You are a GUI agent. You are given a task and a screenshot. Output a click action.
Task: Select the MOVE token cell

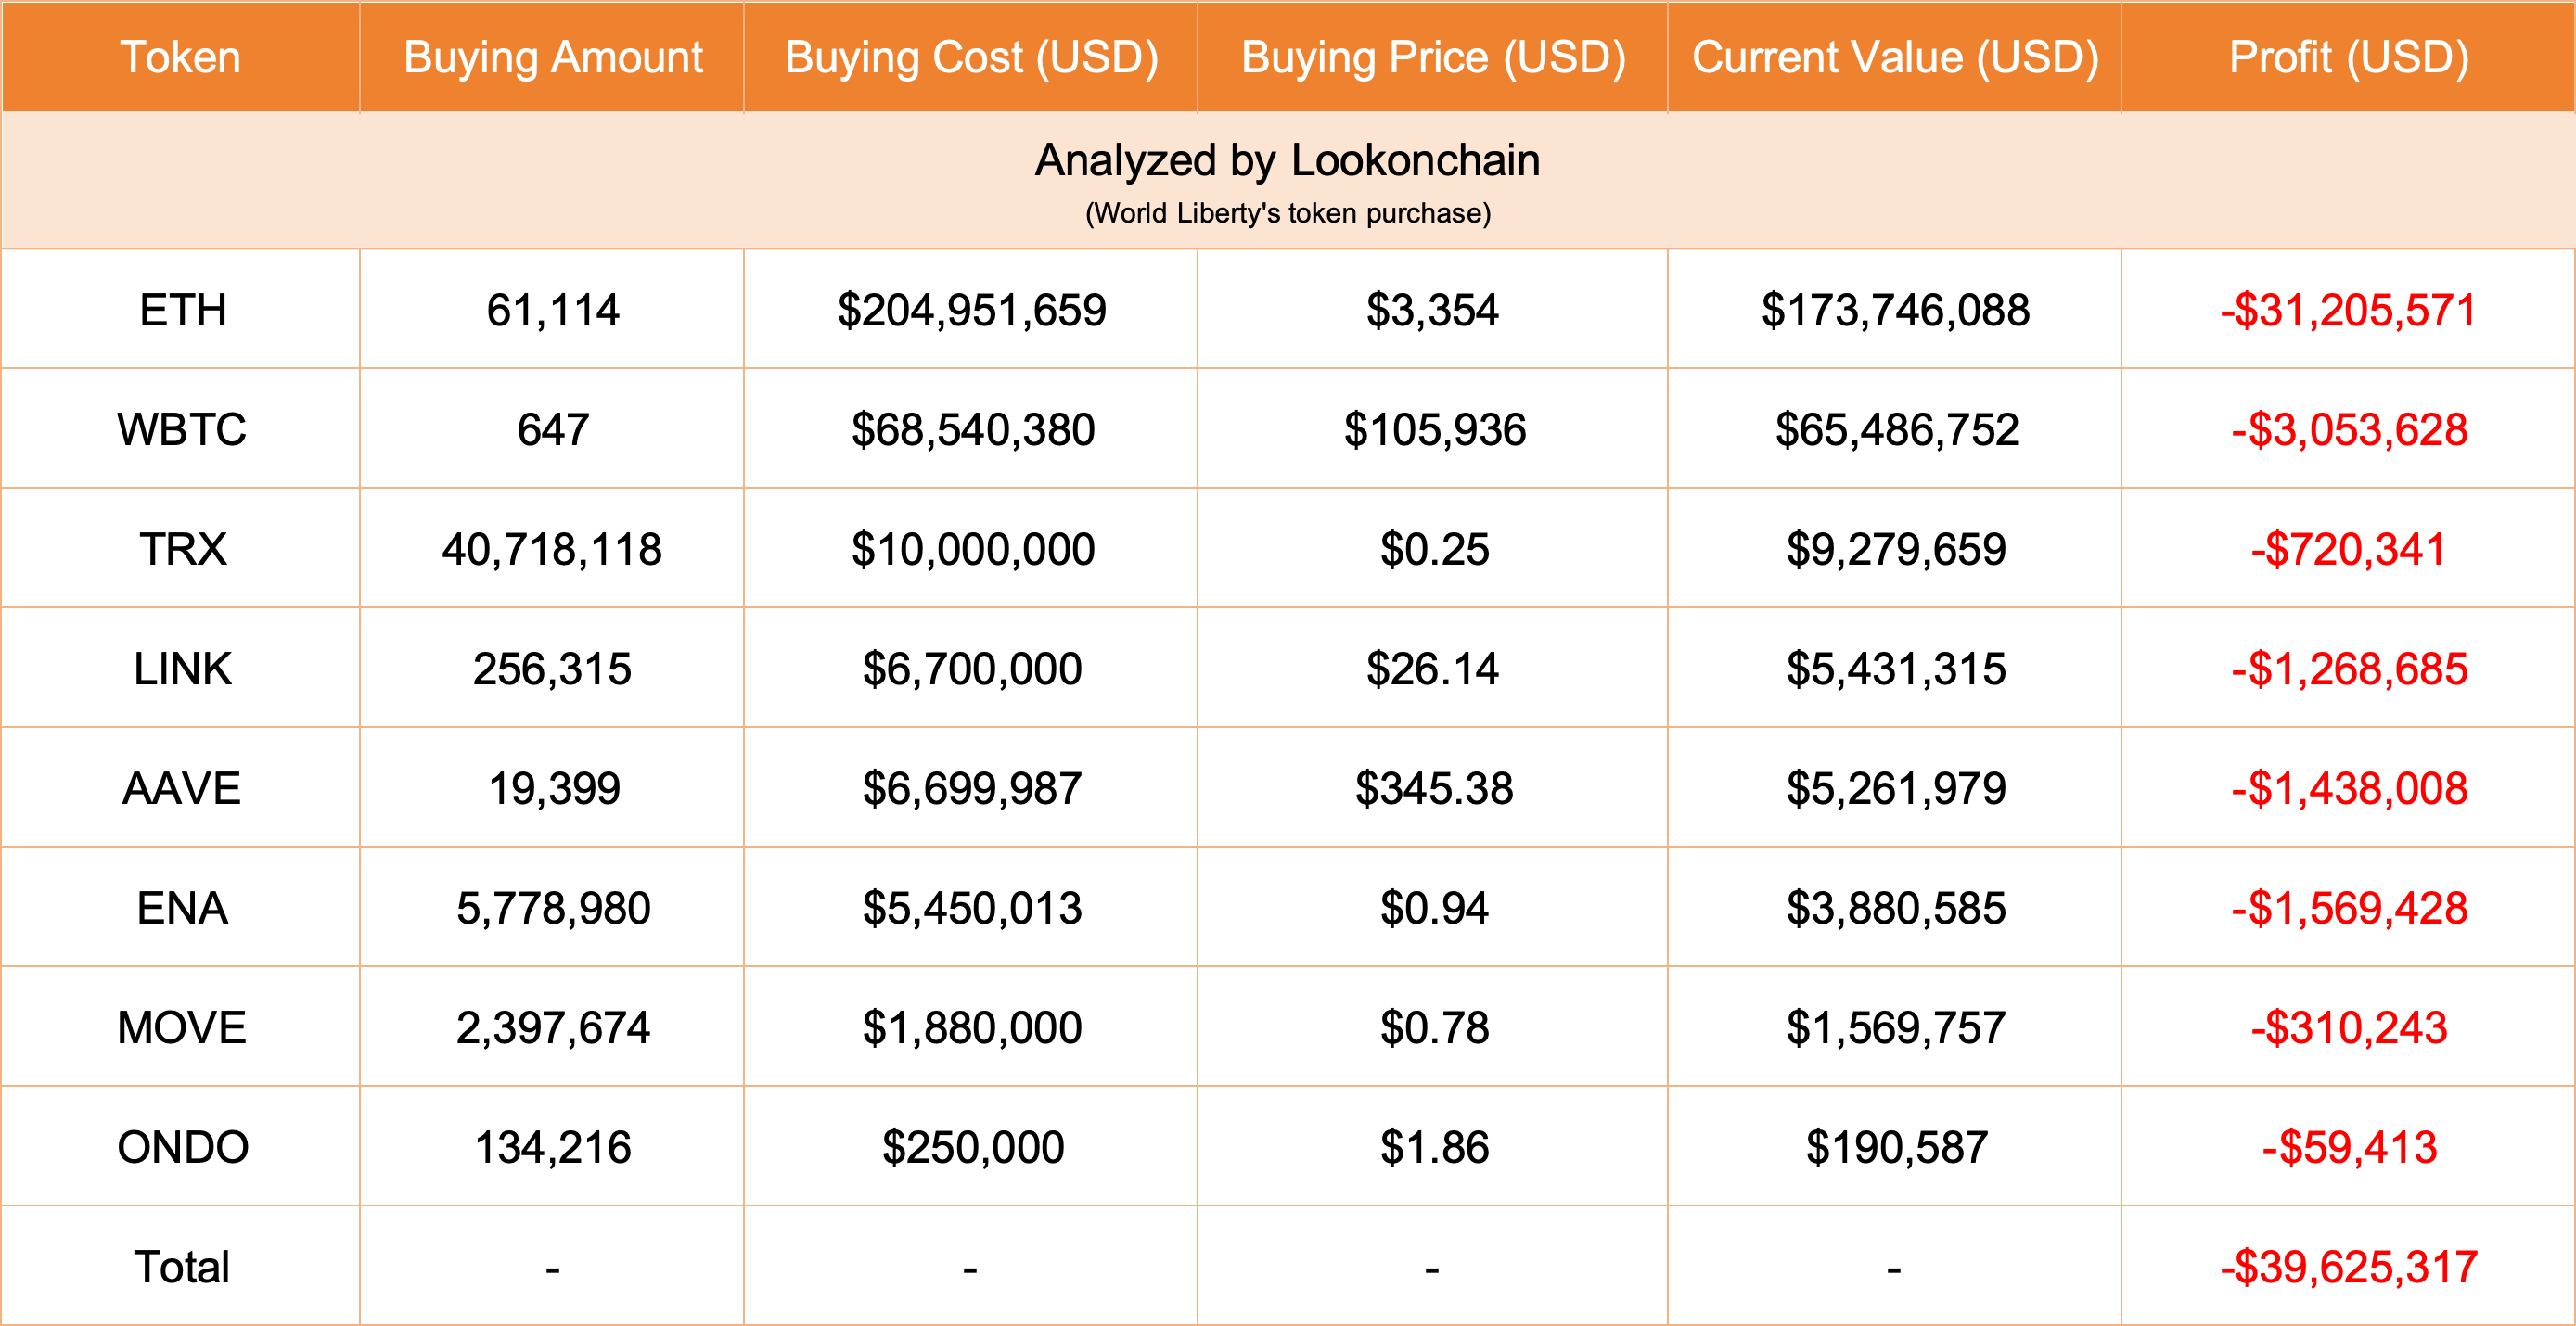182,1028
